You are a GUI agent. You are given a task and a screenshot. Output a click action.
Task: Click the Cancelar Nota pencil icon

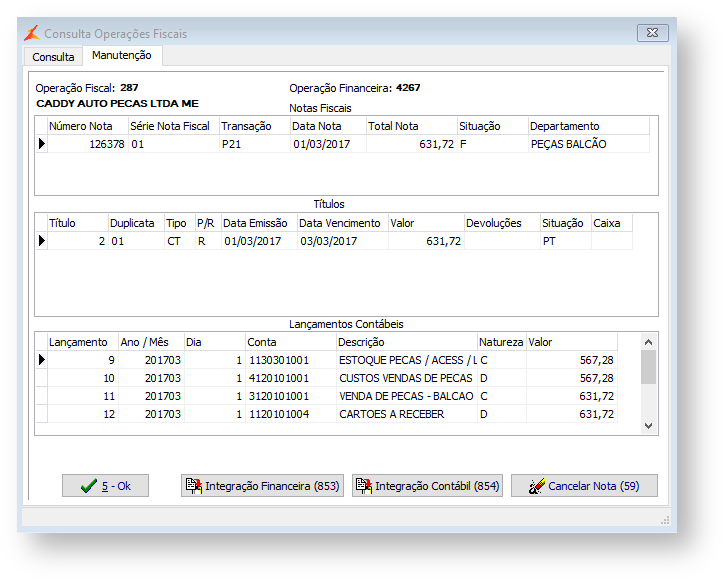click(x=536, y=486)
